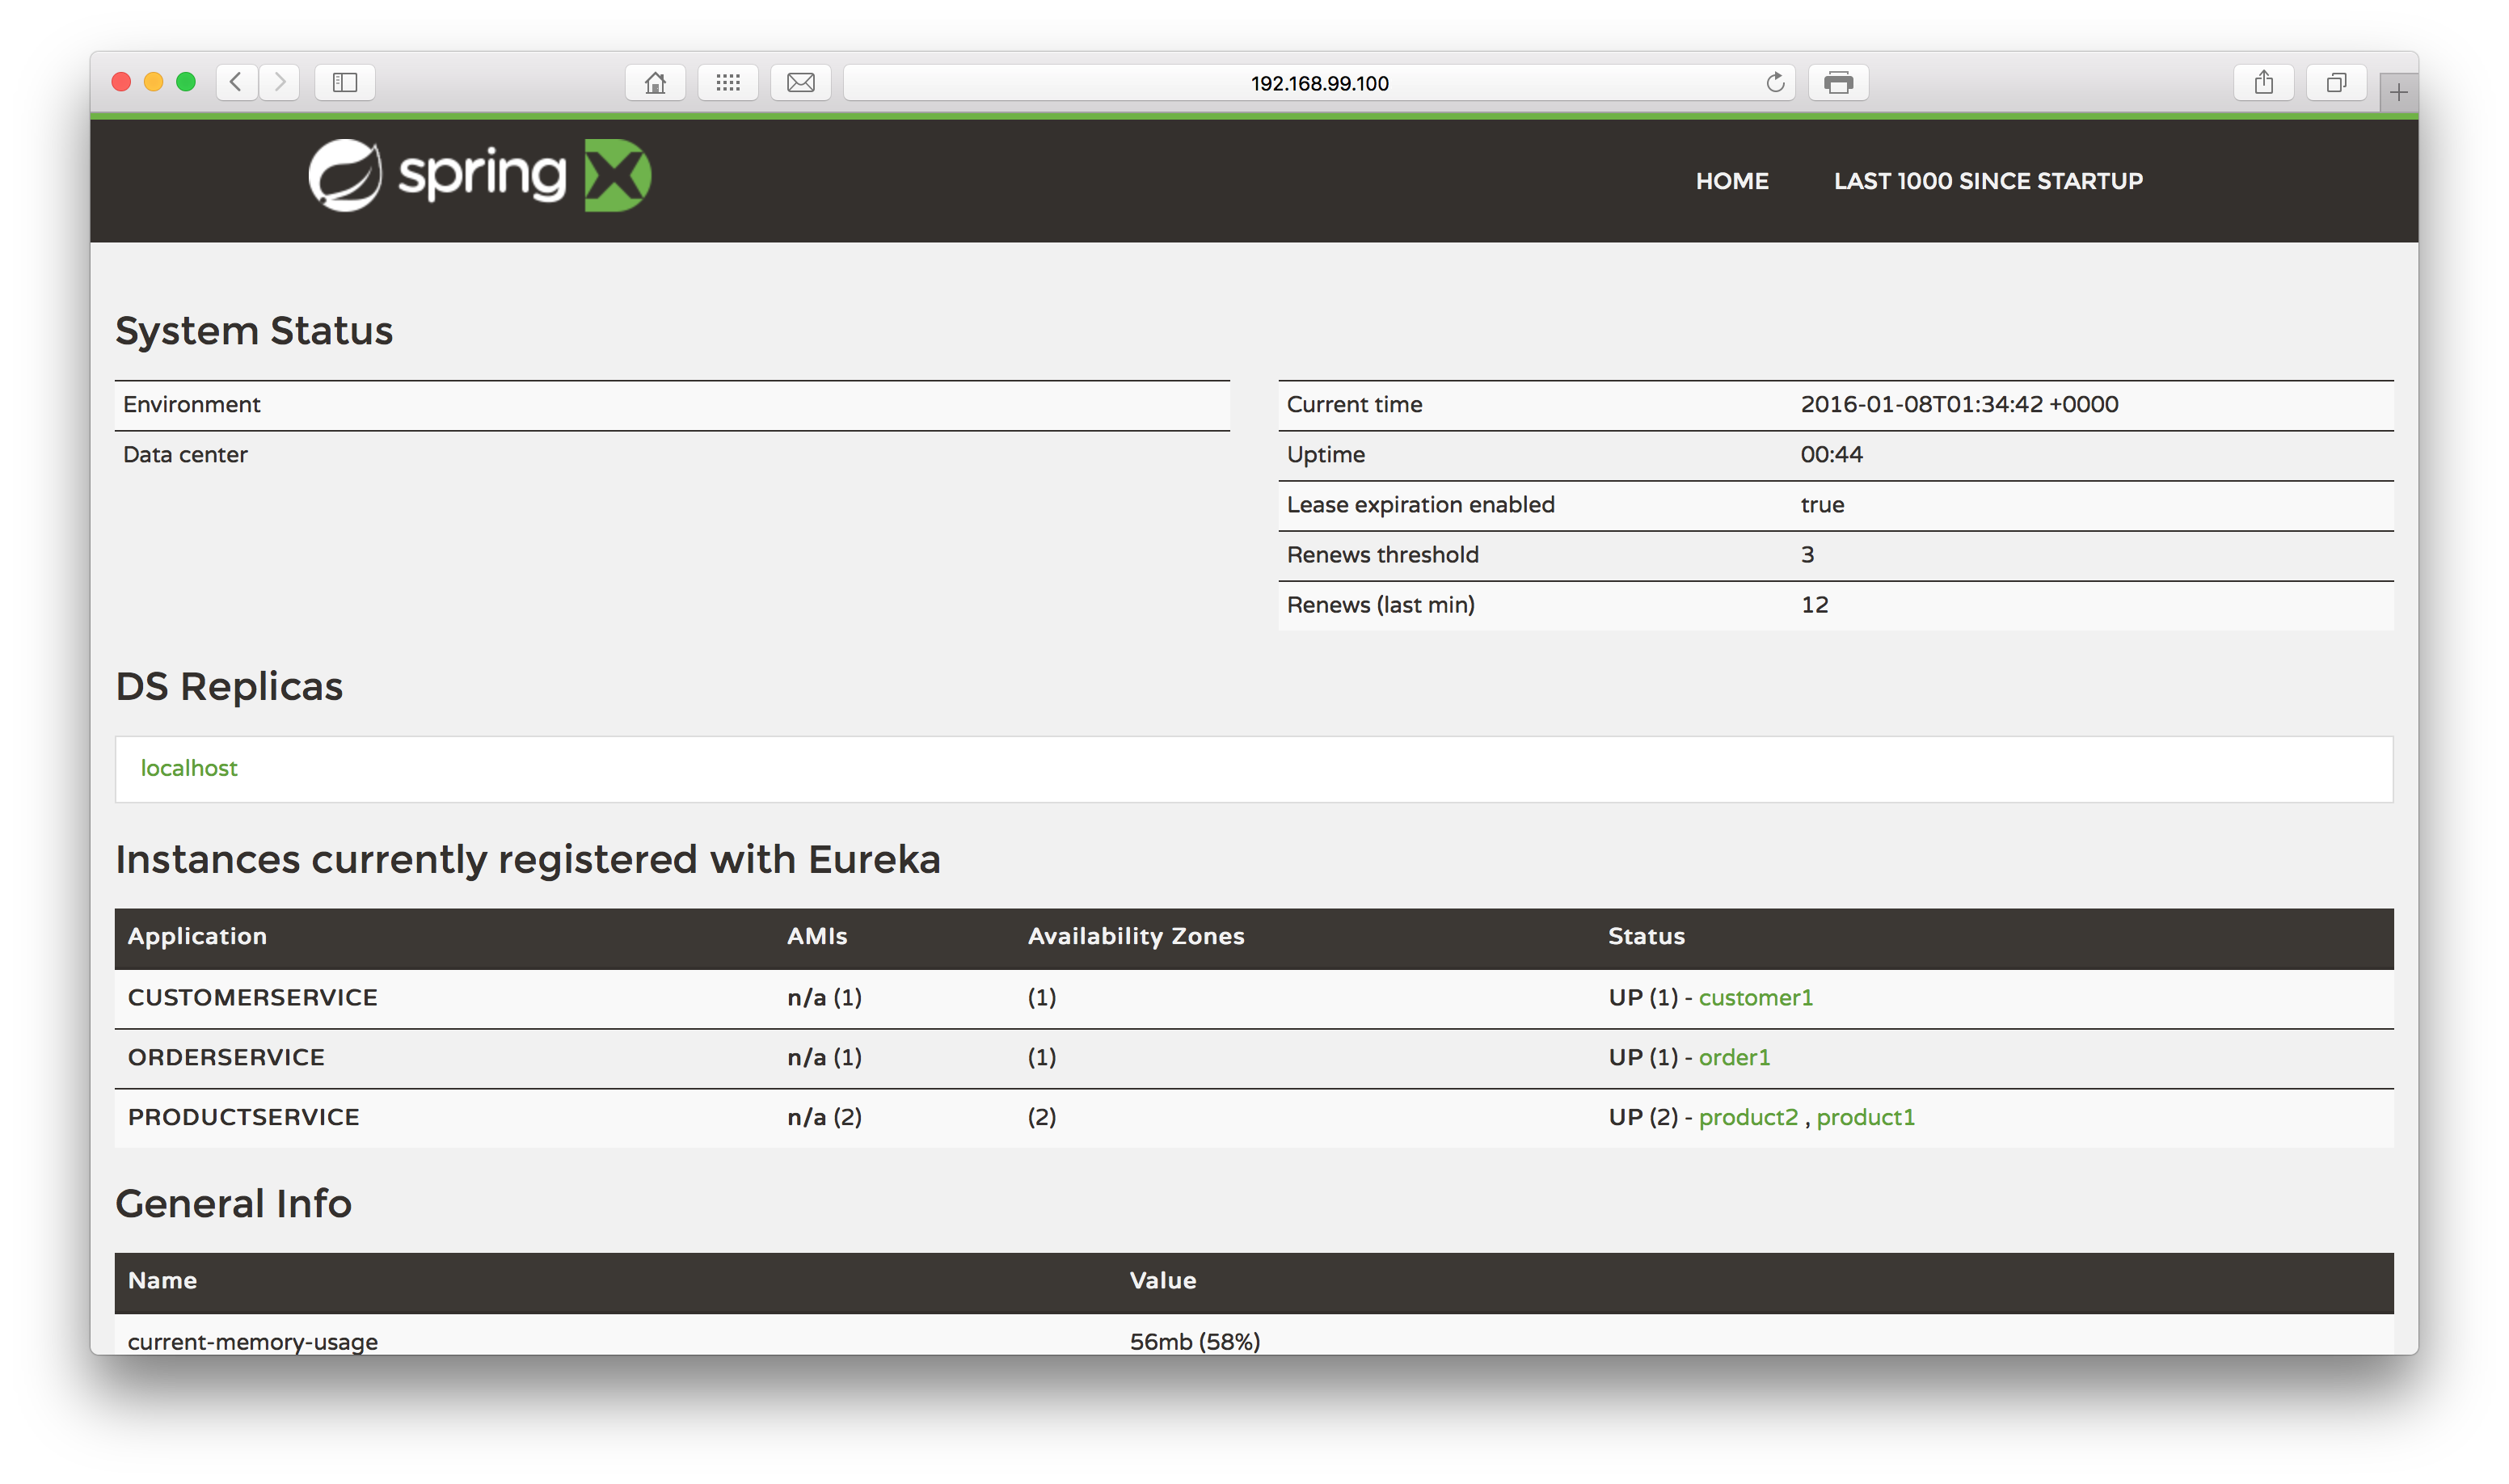Screen dimensions: 2509x1484
Task: Click the Renews (last min) label
Action: point(1380,604)
